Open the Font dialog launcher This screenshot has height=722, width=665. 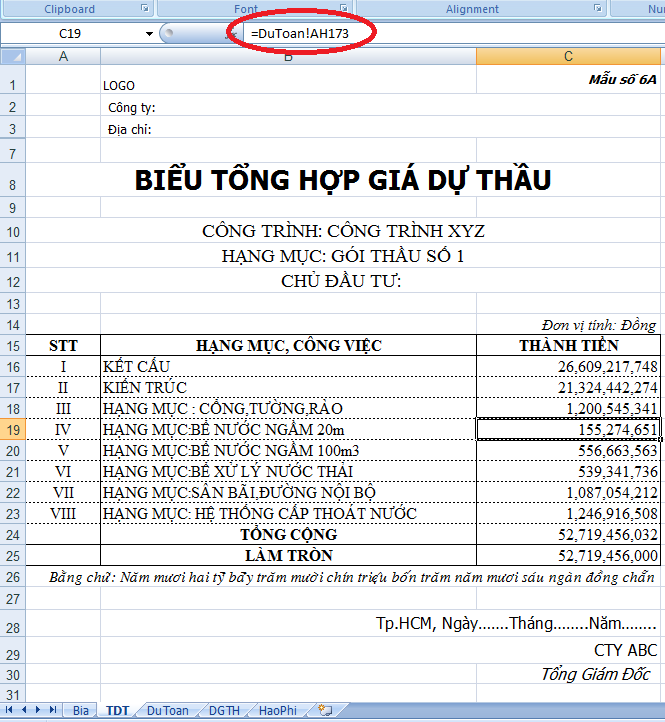pos(344,8)
